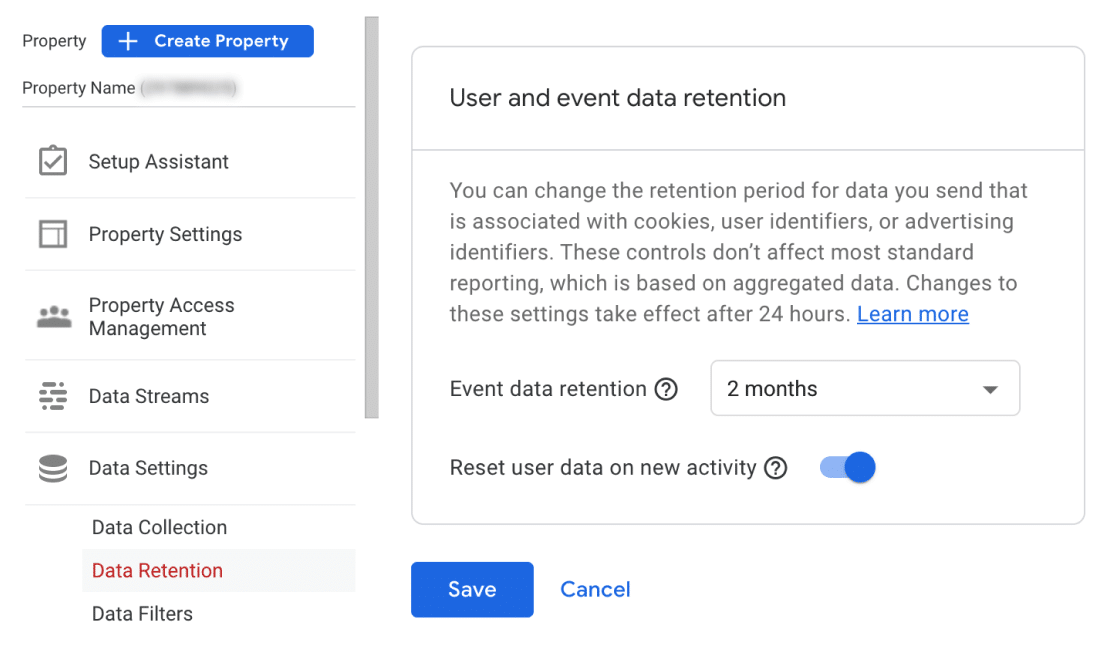
Task: Select the Data Retention menu item
Action: pos(157,570)
